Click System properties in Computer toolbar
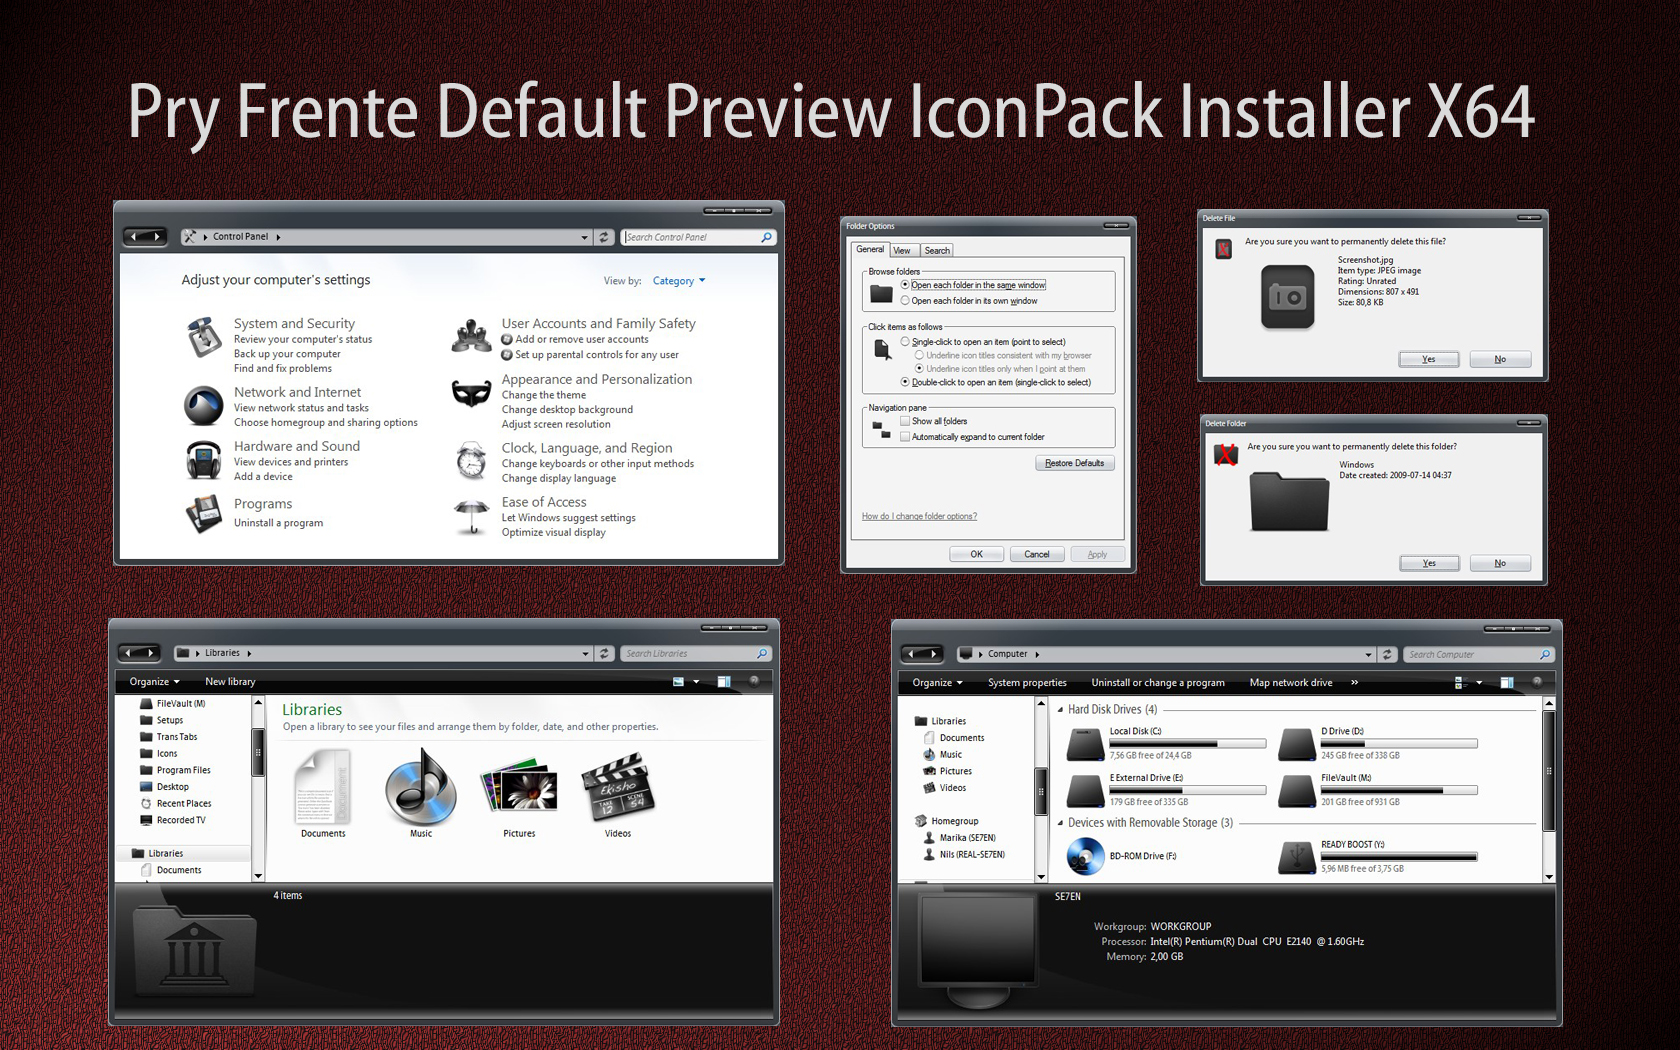Screen dimensions: 1680x1050 1027,682
